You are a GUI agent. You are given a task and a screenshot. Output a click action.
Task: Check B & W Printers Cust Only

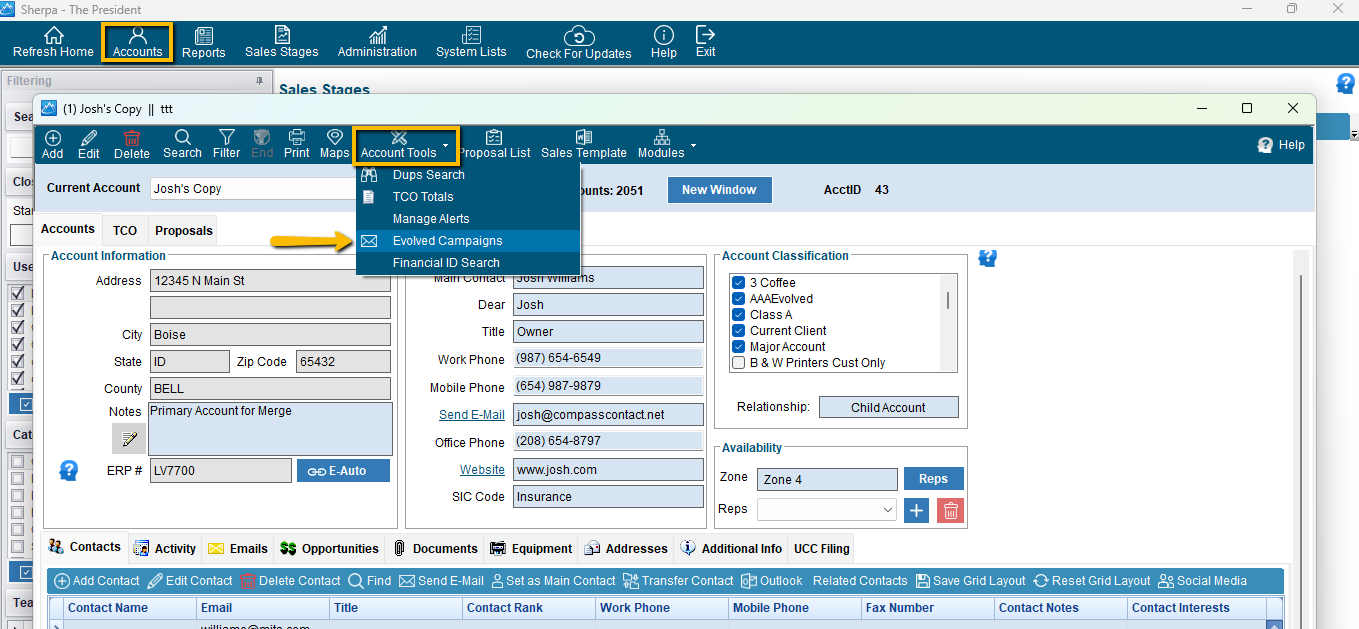point(738,363)
